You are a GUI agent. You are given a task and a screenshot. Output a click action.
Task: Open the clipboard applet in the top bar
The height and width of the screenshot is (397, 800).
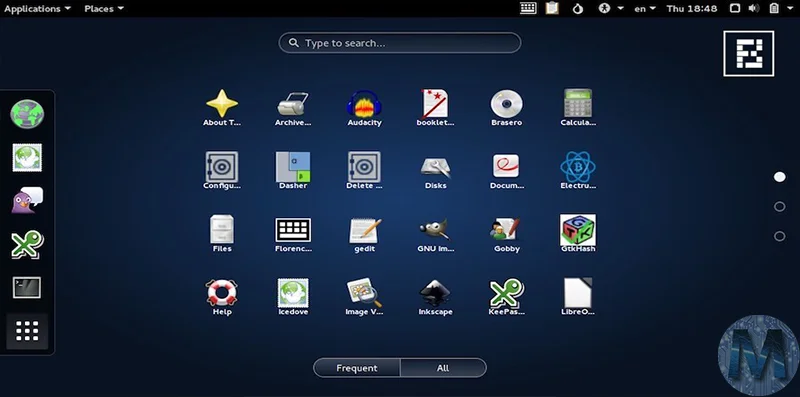(x=552, y=8)
